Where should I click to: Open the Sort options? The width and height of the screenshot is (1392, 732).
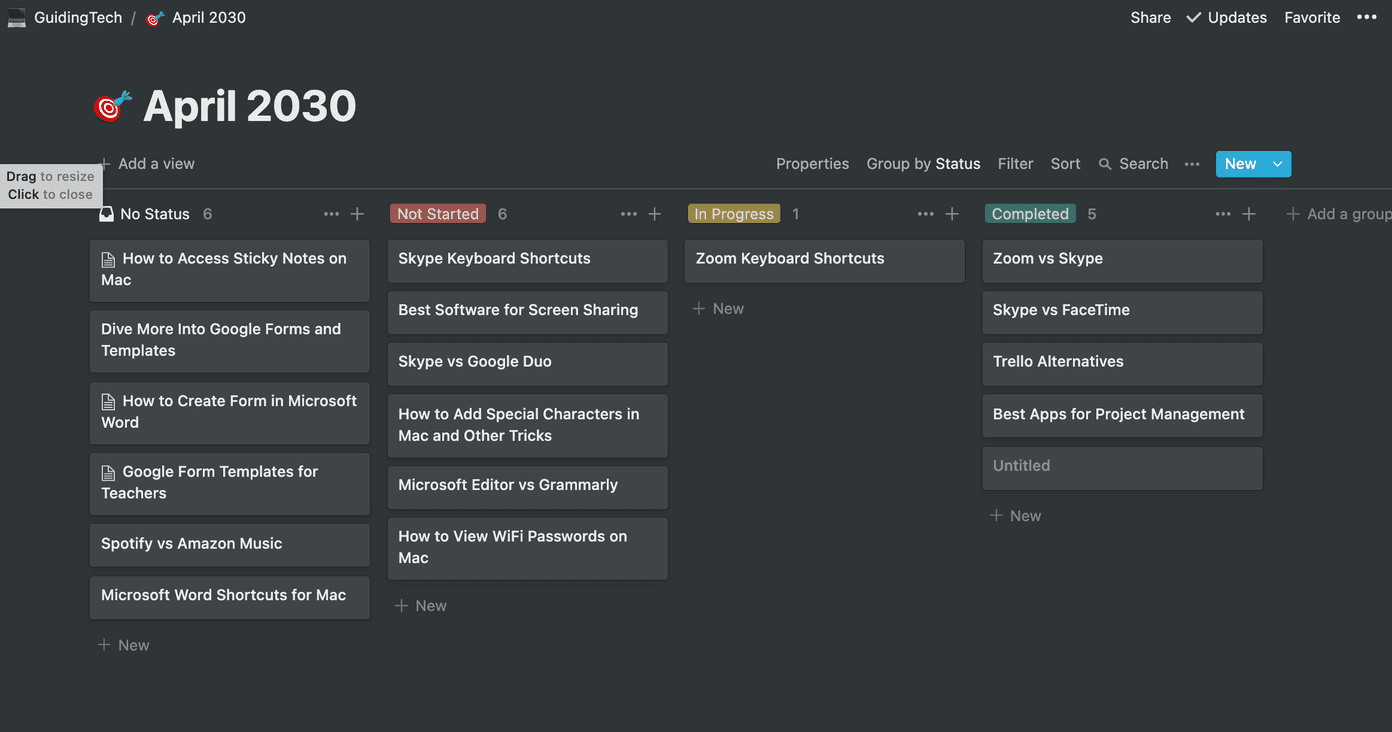(x=1065, y=164)
